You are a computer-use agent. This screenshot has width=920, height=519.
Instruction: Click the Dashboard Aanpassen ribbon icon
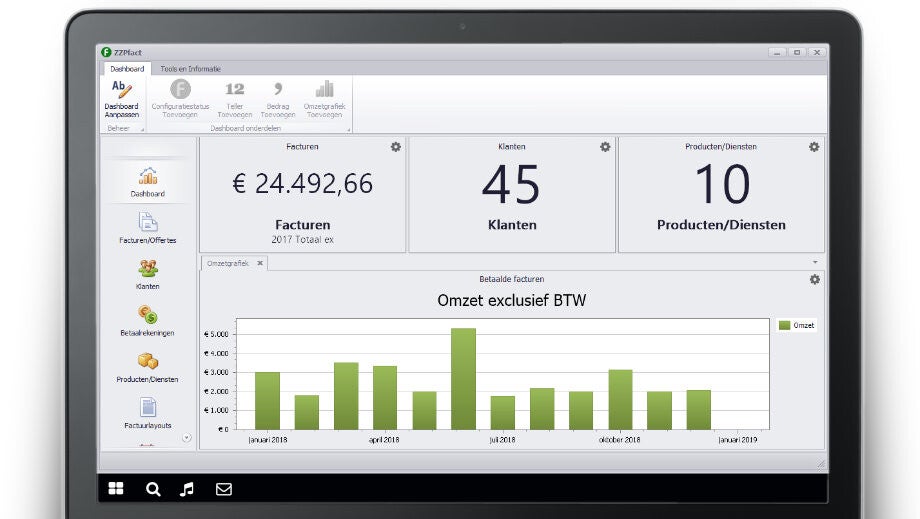click(x=121, y=90)
